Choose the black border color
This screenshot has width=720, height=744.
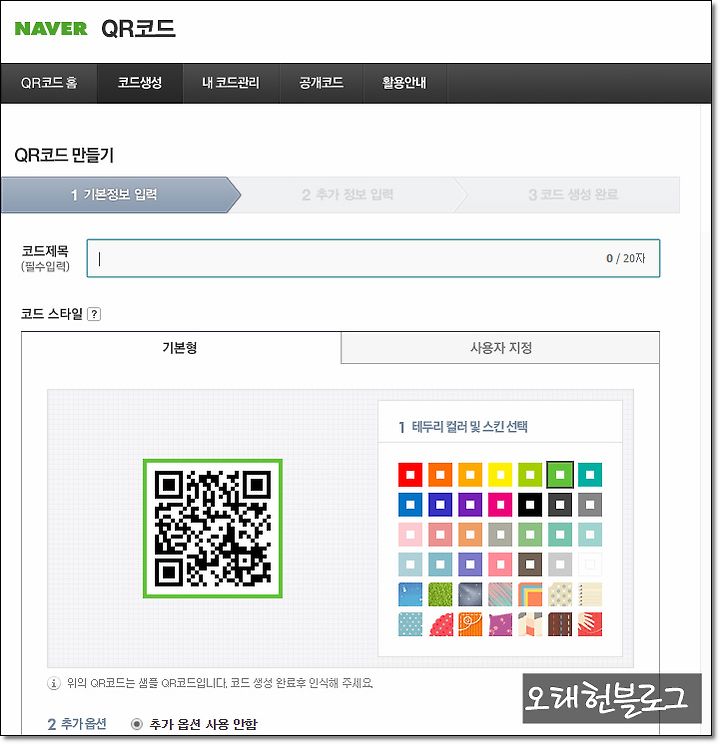pyautogui.click(x=530, y=504)
